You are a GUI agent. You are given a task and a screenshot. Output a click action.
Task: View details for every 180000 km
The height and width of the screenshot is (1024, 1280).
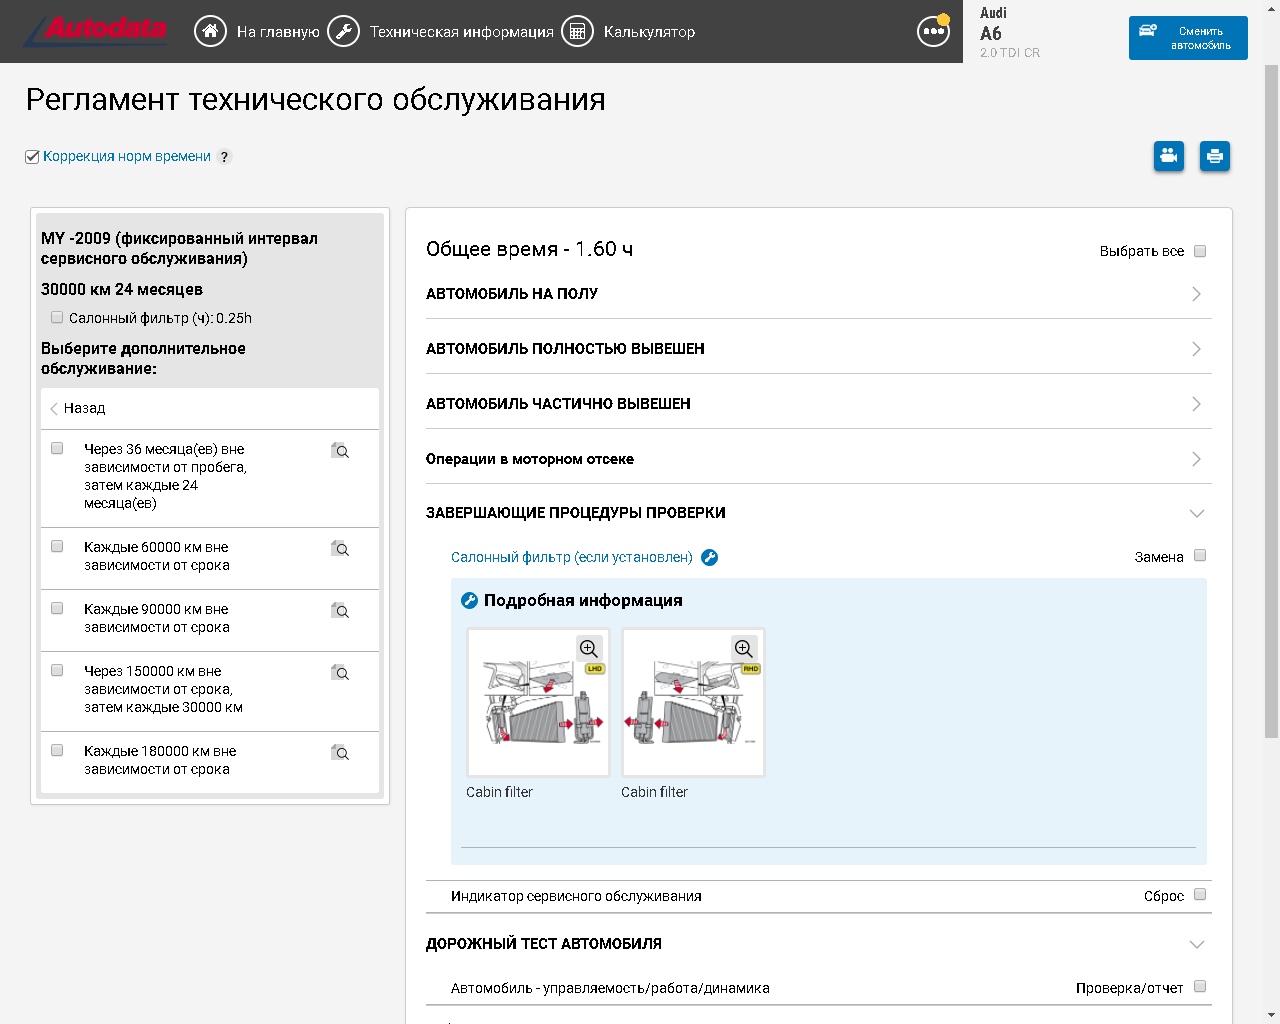coord(340,753)
